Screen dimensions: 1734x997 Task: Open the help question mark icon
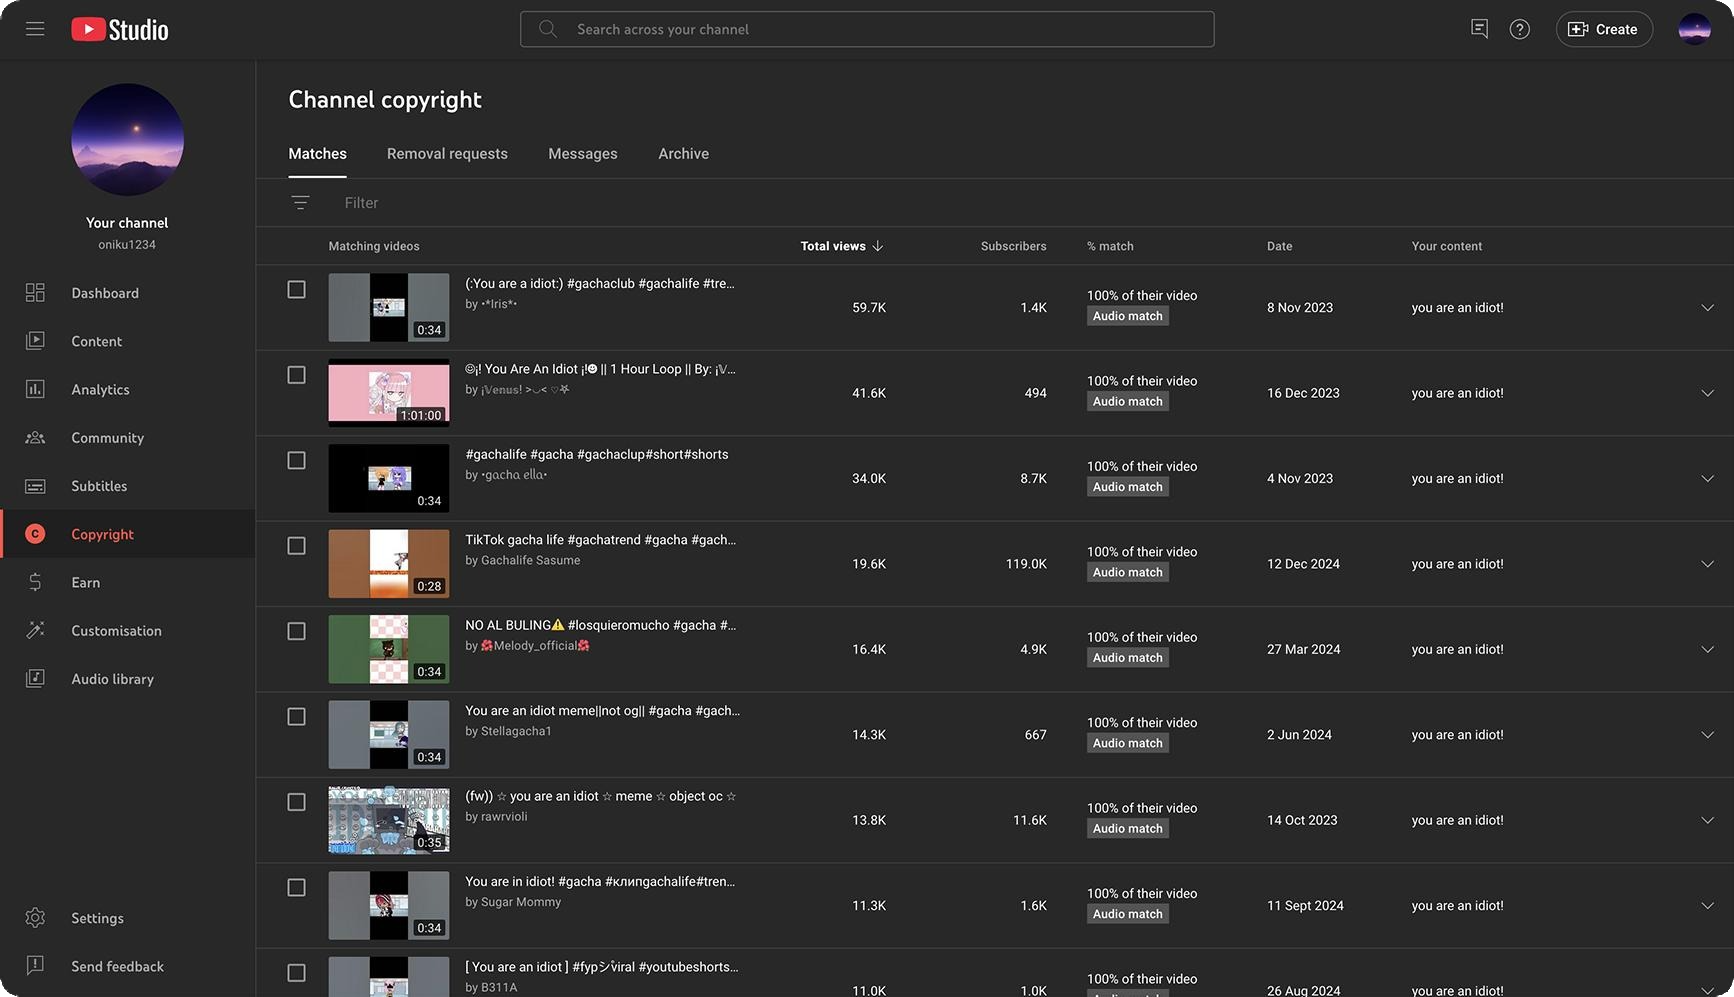1519,29
